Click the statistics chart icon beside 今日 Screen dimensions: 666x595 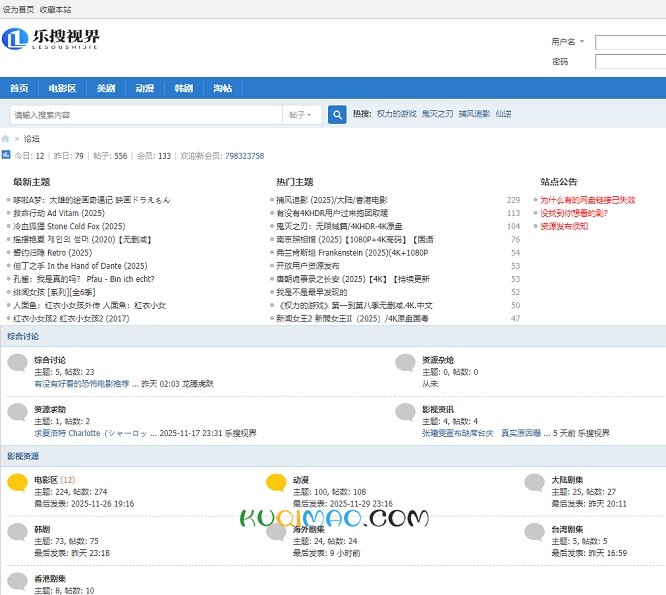[x=6, y=155]
